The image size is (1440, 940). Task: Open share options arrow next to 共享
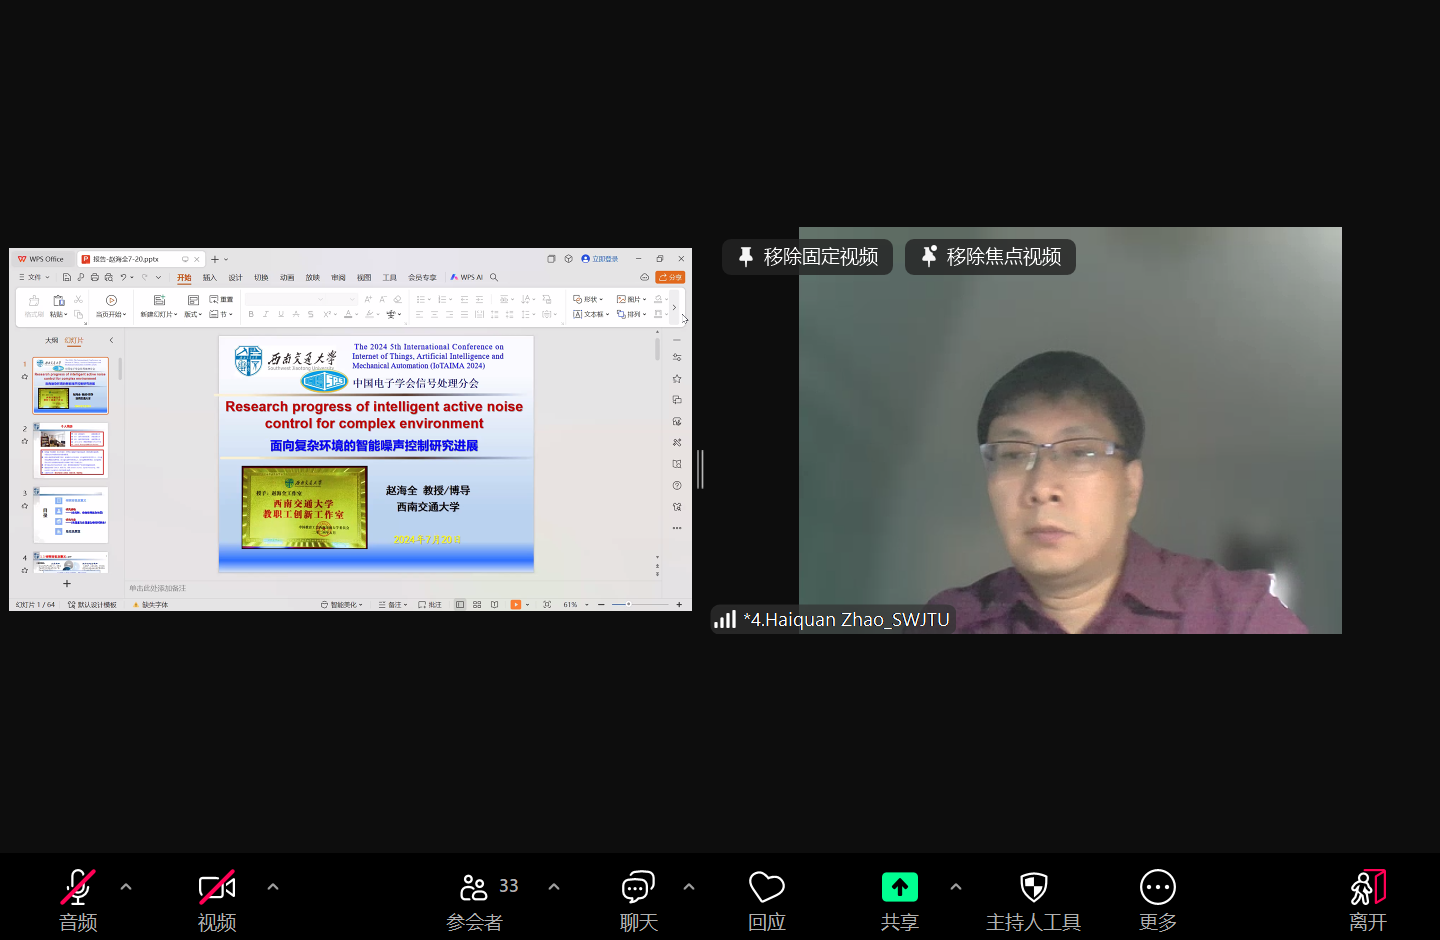[x=956, y=887]
